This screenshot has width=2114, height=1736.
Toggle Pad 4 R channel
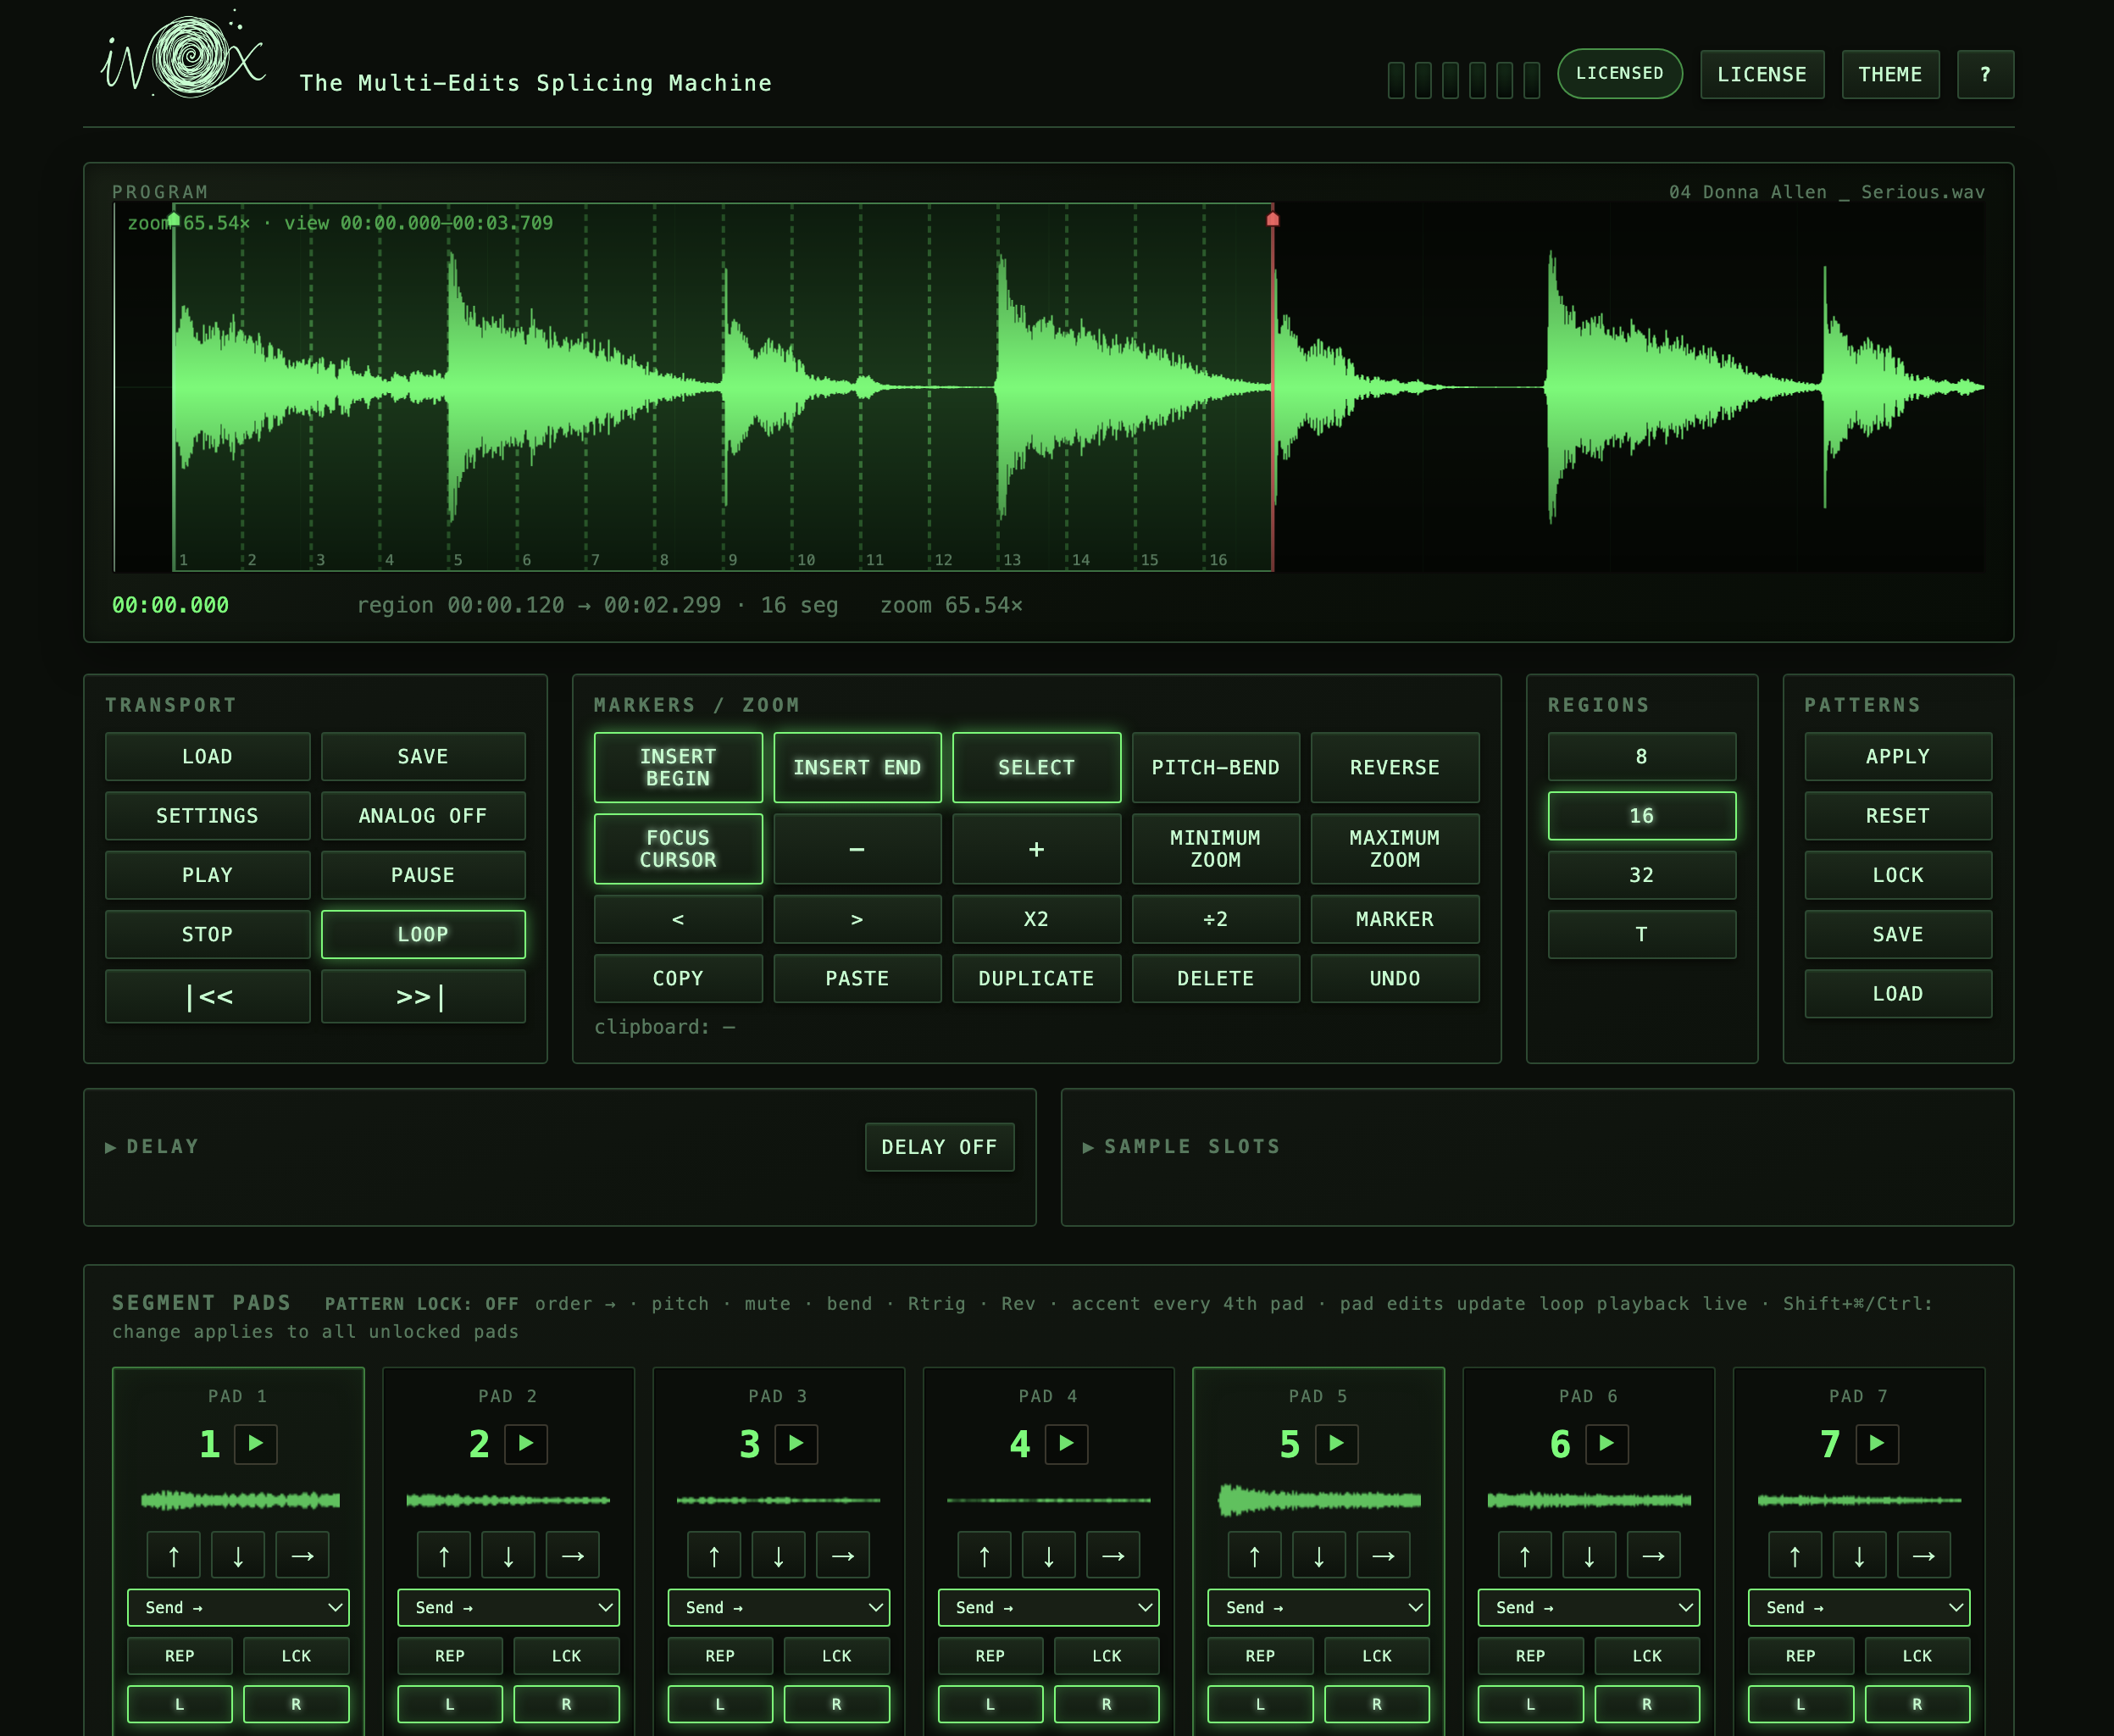[x=1106, y=1704]
